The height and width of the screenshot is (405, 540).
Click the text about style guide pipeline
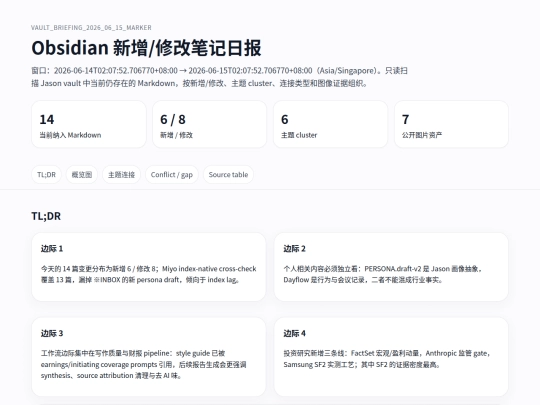(143, 364)
